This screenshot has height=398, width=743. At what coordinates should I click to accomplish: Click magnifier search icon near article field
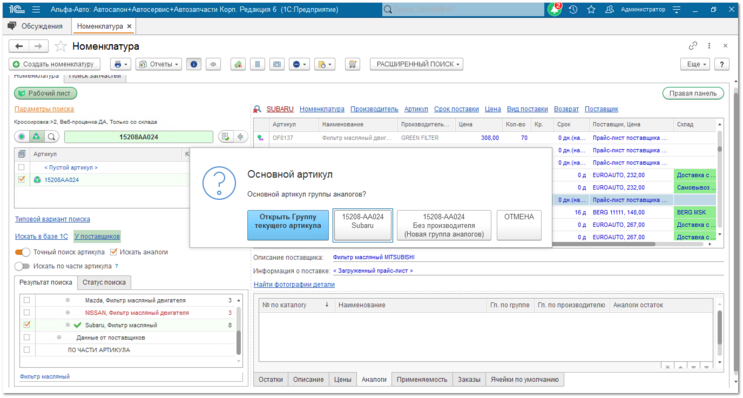51,137
